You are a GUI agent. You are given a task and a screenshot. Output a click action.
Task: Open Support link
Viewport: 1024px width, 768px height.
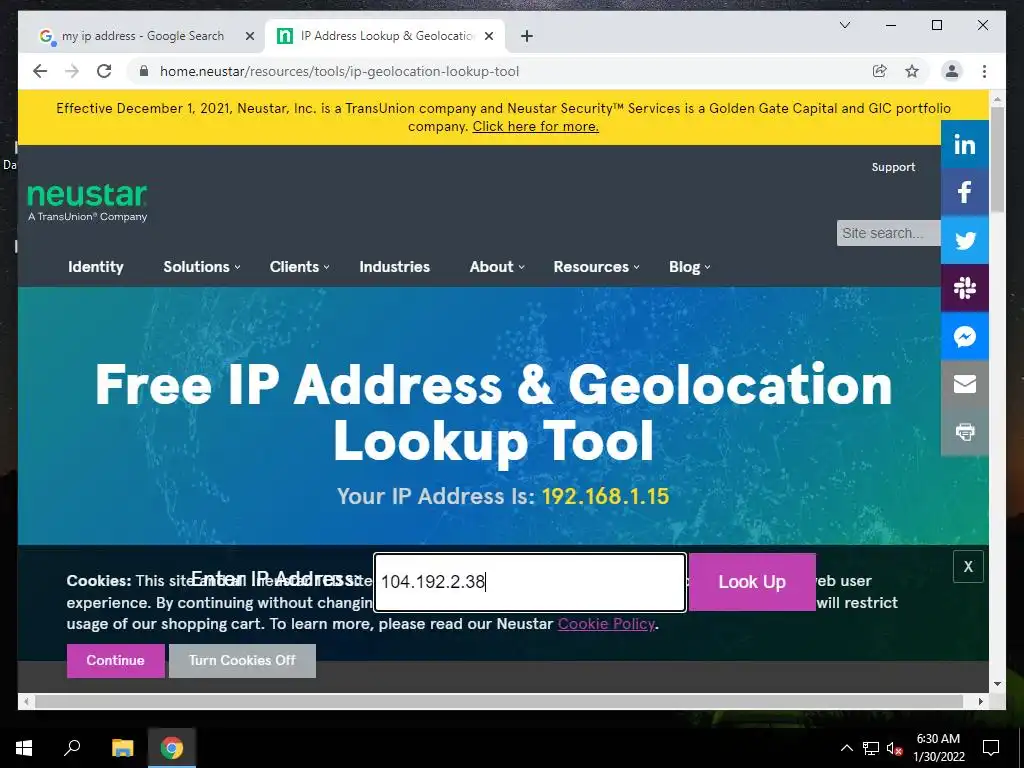pyautogui.click(x=893, y=167)
